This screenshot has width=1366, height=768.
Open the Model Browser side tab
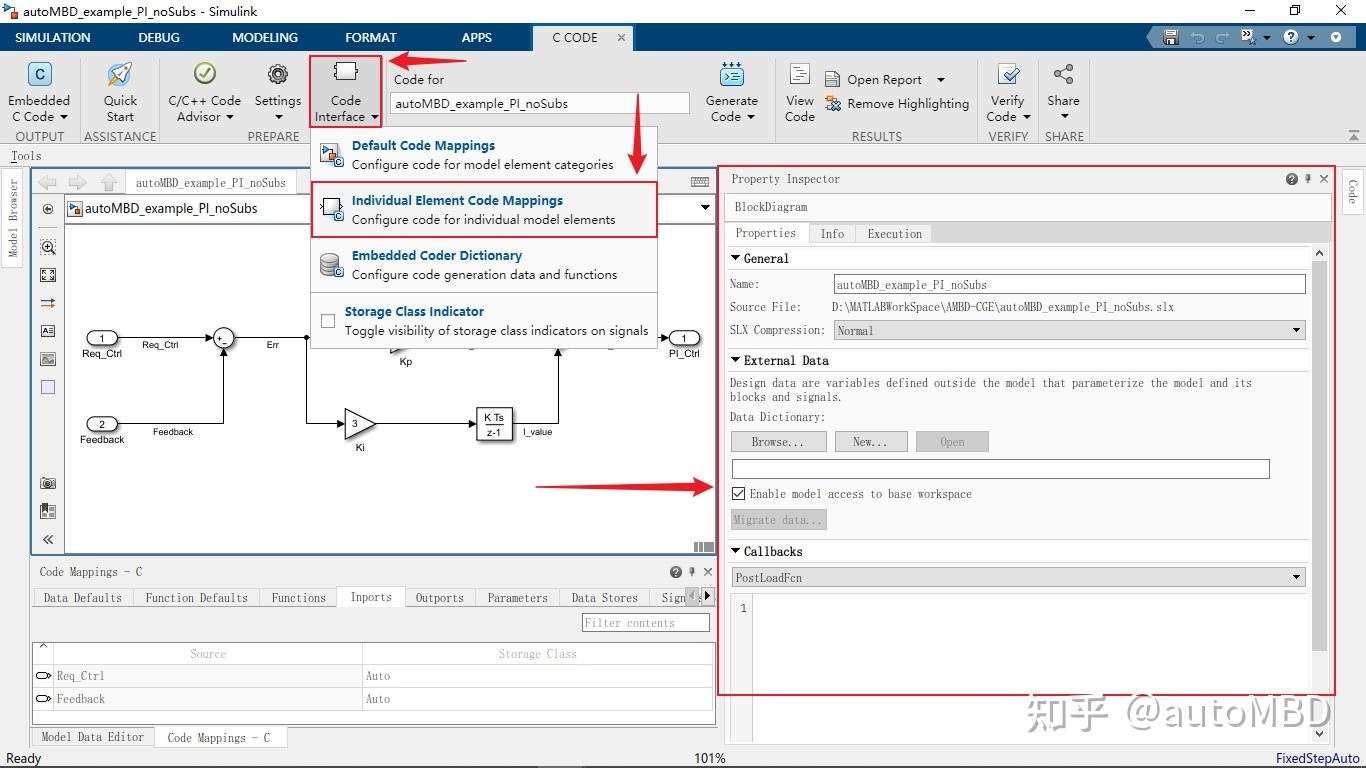[13, 218]
